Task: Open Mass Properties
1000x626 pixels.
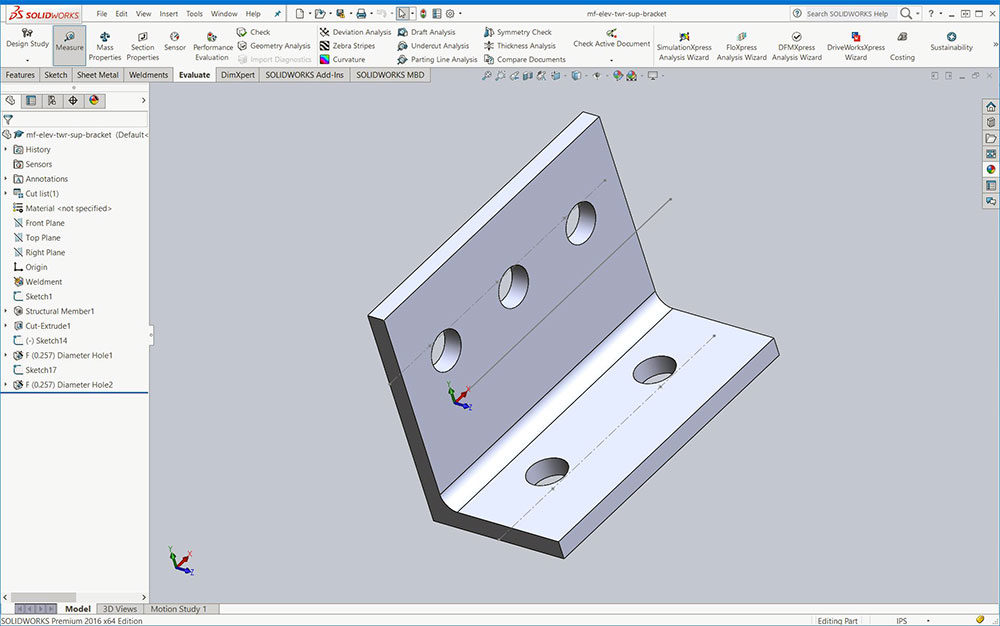Action: [x=105, y=46]
